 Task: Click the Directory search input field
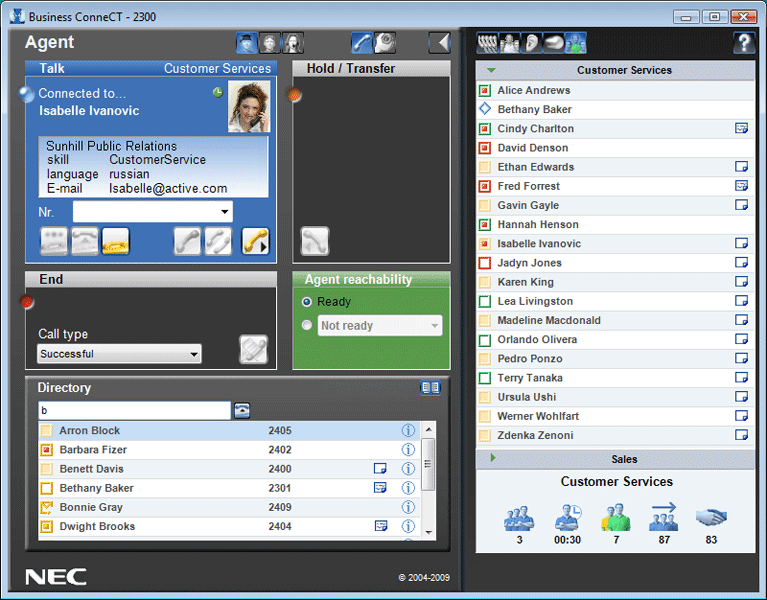[134, 411]
